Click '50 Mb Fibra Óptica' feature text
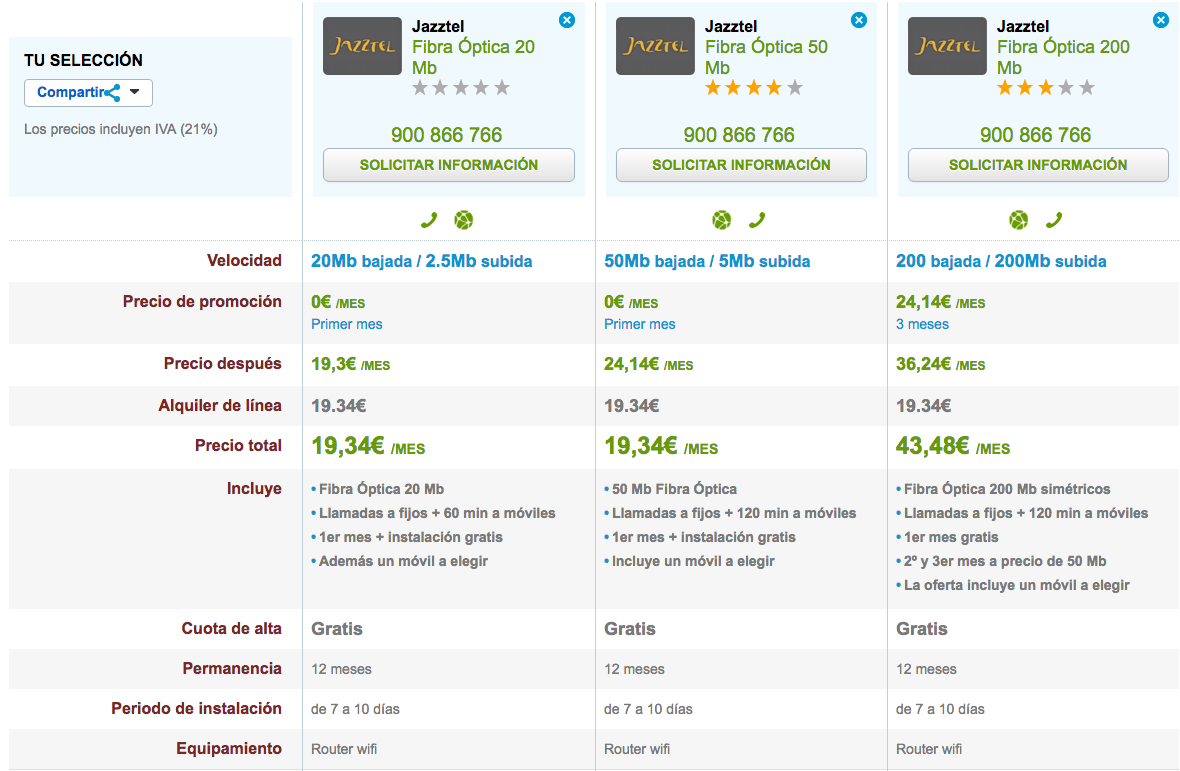The image size is (1180, 771). [674, 489]
